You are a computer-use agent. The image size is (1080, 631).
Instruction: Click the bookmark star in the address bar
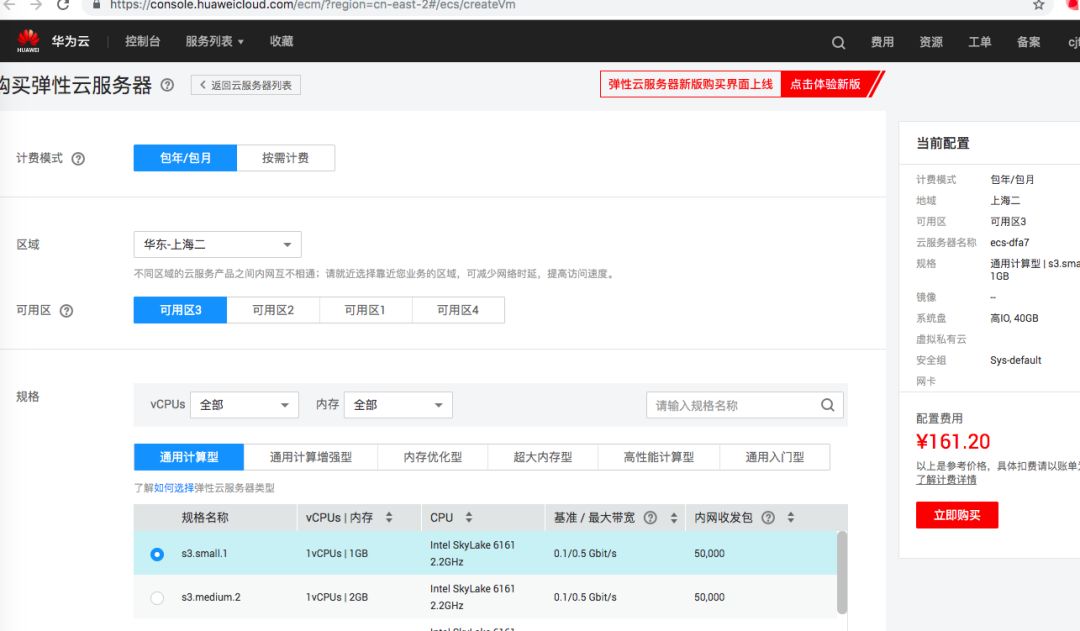click(1038, 7)
